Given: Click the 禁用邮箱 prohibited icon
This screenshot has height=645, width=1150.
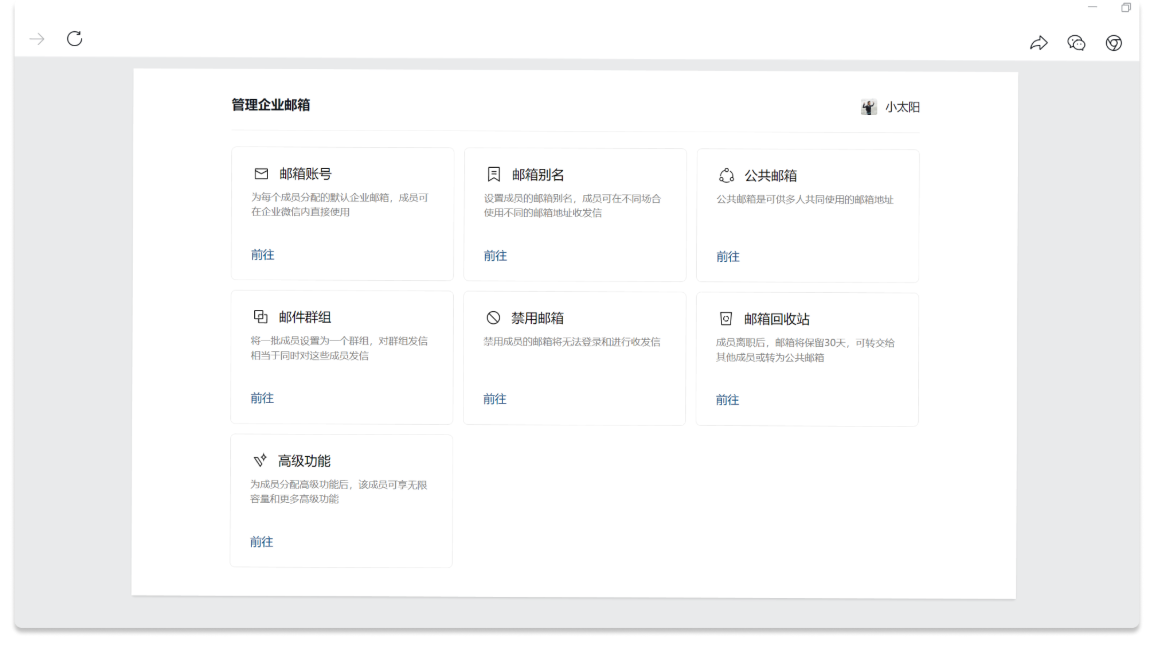Looking at the screenshot, I should 493,318.
